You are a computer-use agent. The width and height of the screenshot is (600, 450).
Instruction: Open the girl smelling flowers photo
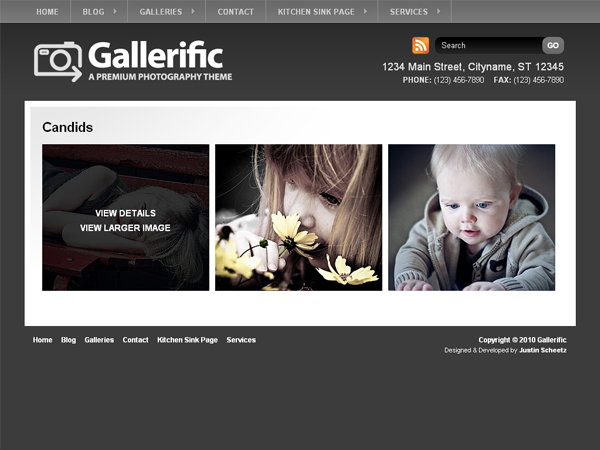(298, 217)
